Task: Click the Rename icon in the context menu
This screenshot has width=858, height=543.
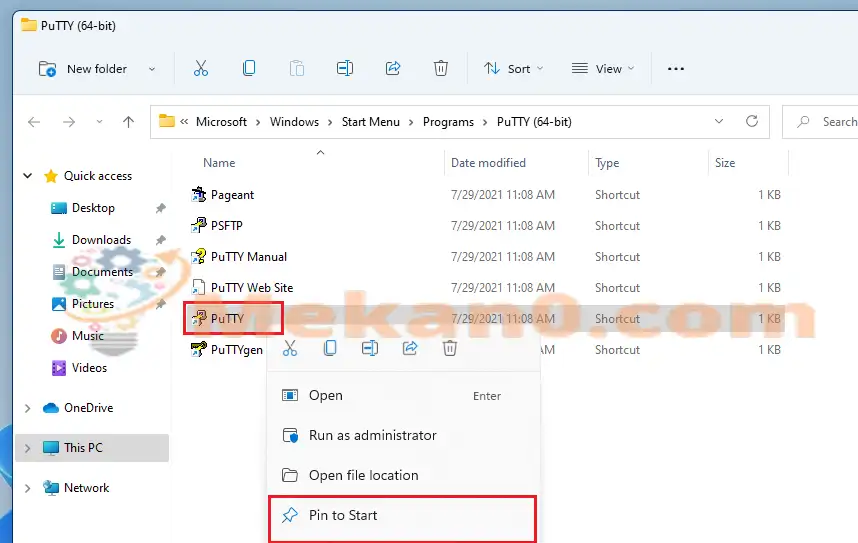Action: point(370,348)
